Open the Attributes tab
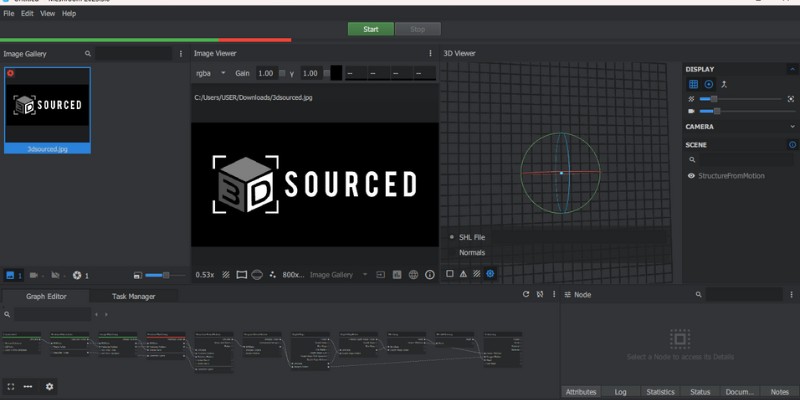This screenshot has height=400, width=800. point(581,392)
